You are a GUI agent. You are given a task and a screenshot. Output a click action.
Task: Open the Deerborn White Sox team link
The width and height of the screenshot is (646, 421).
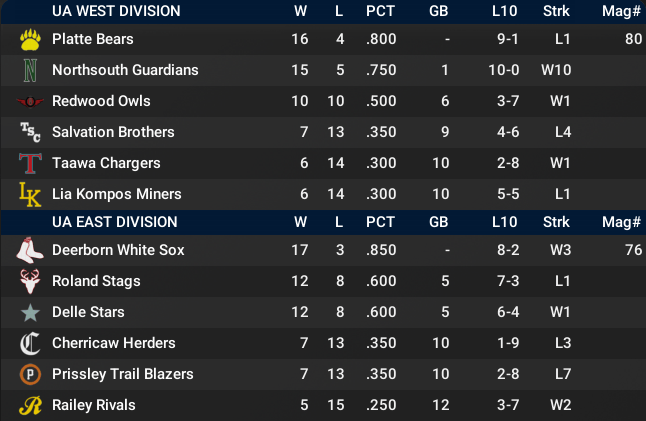pos(118,251)
